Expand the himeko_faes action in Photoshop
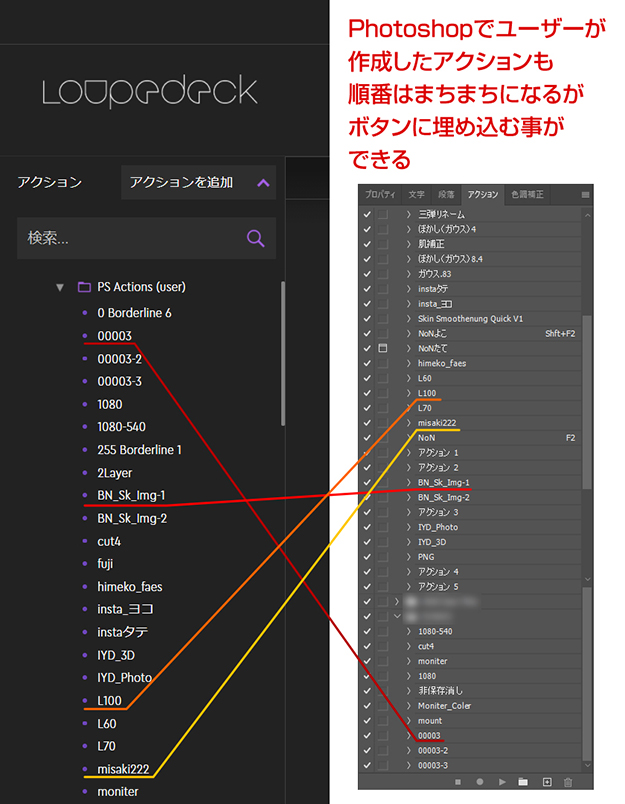Image resolution: width=625 pixels, height=804 pixels. pos(409,363)
